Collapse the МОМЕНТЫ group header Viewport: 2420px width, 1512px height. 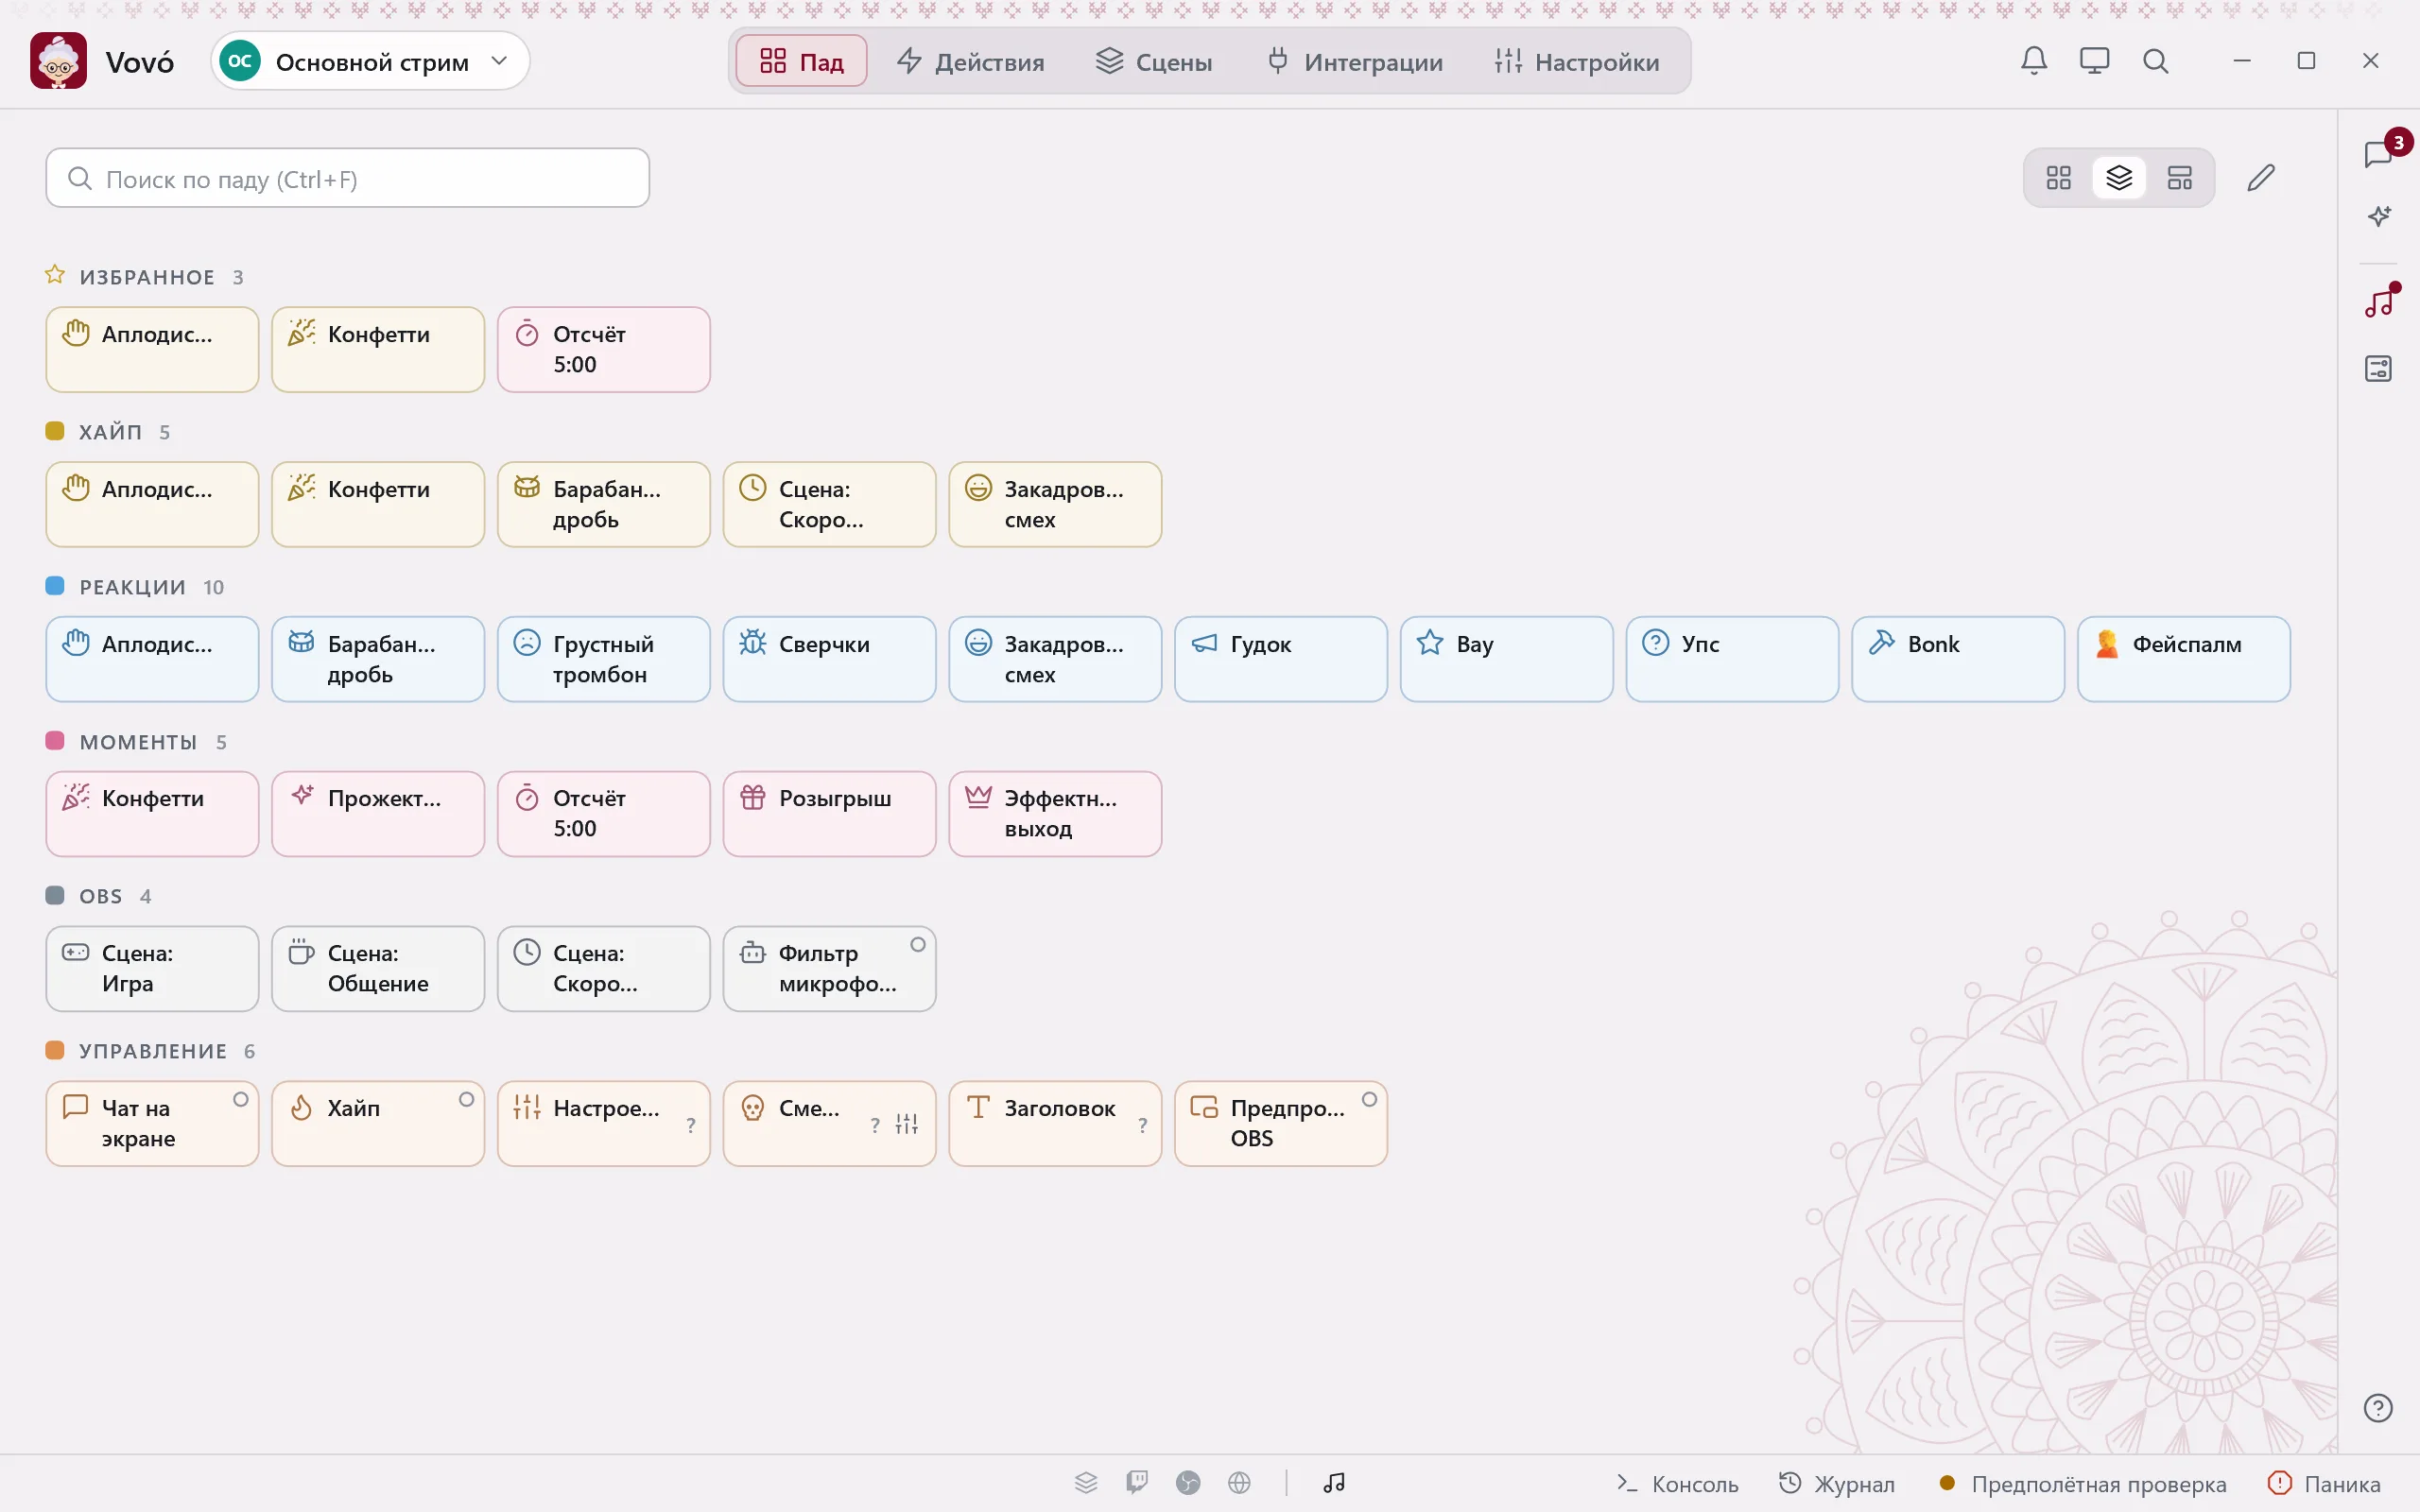(137, 742)
